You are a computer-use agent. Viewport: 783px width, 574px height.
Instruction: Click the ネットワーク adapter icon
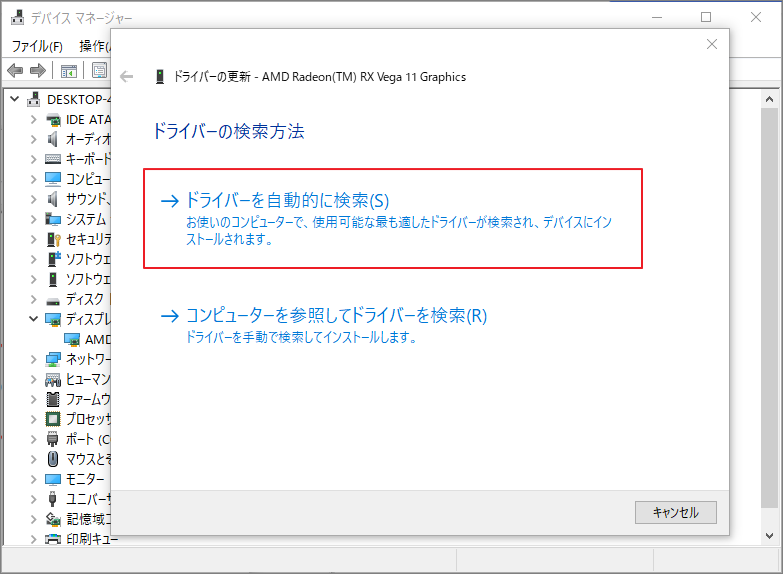[x=53, y=359]
